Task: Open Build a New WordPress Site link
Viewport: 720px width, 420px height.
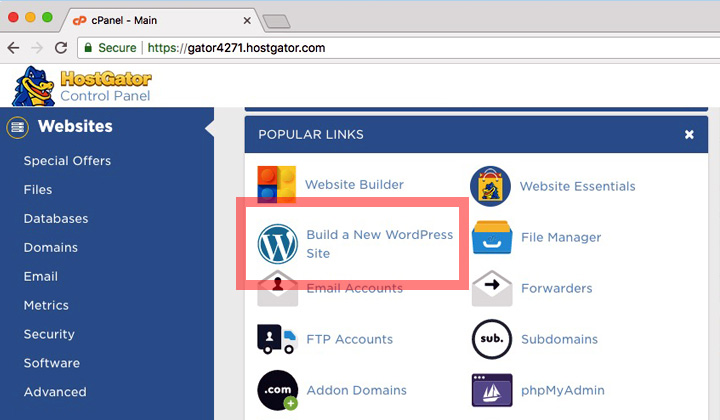Action: 380,244
